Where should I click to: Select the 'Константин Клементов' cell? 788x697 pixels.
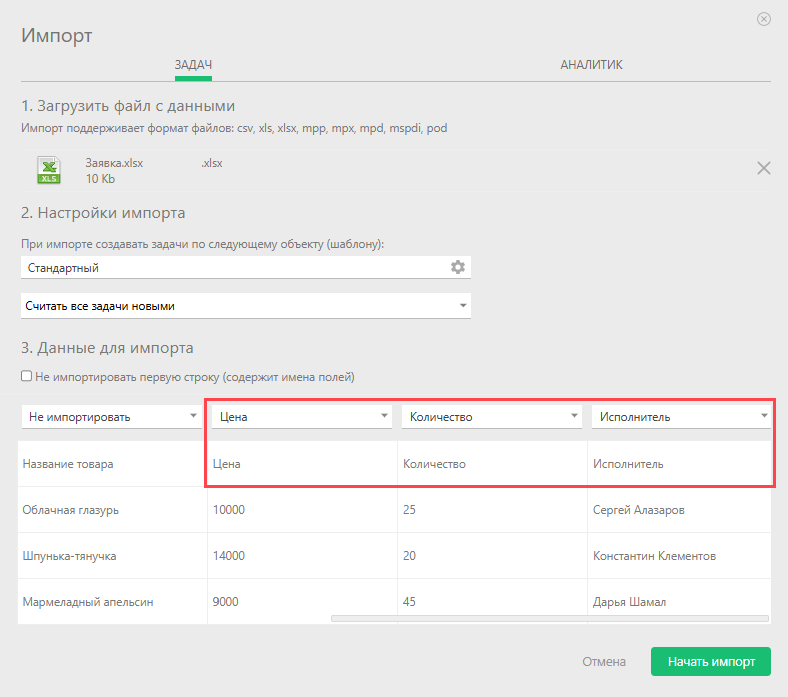coord(679,556)
